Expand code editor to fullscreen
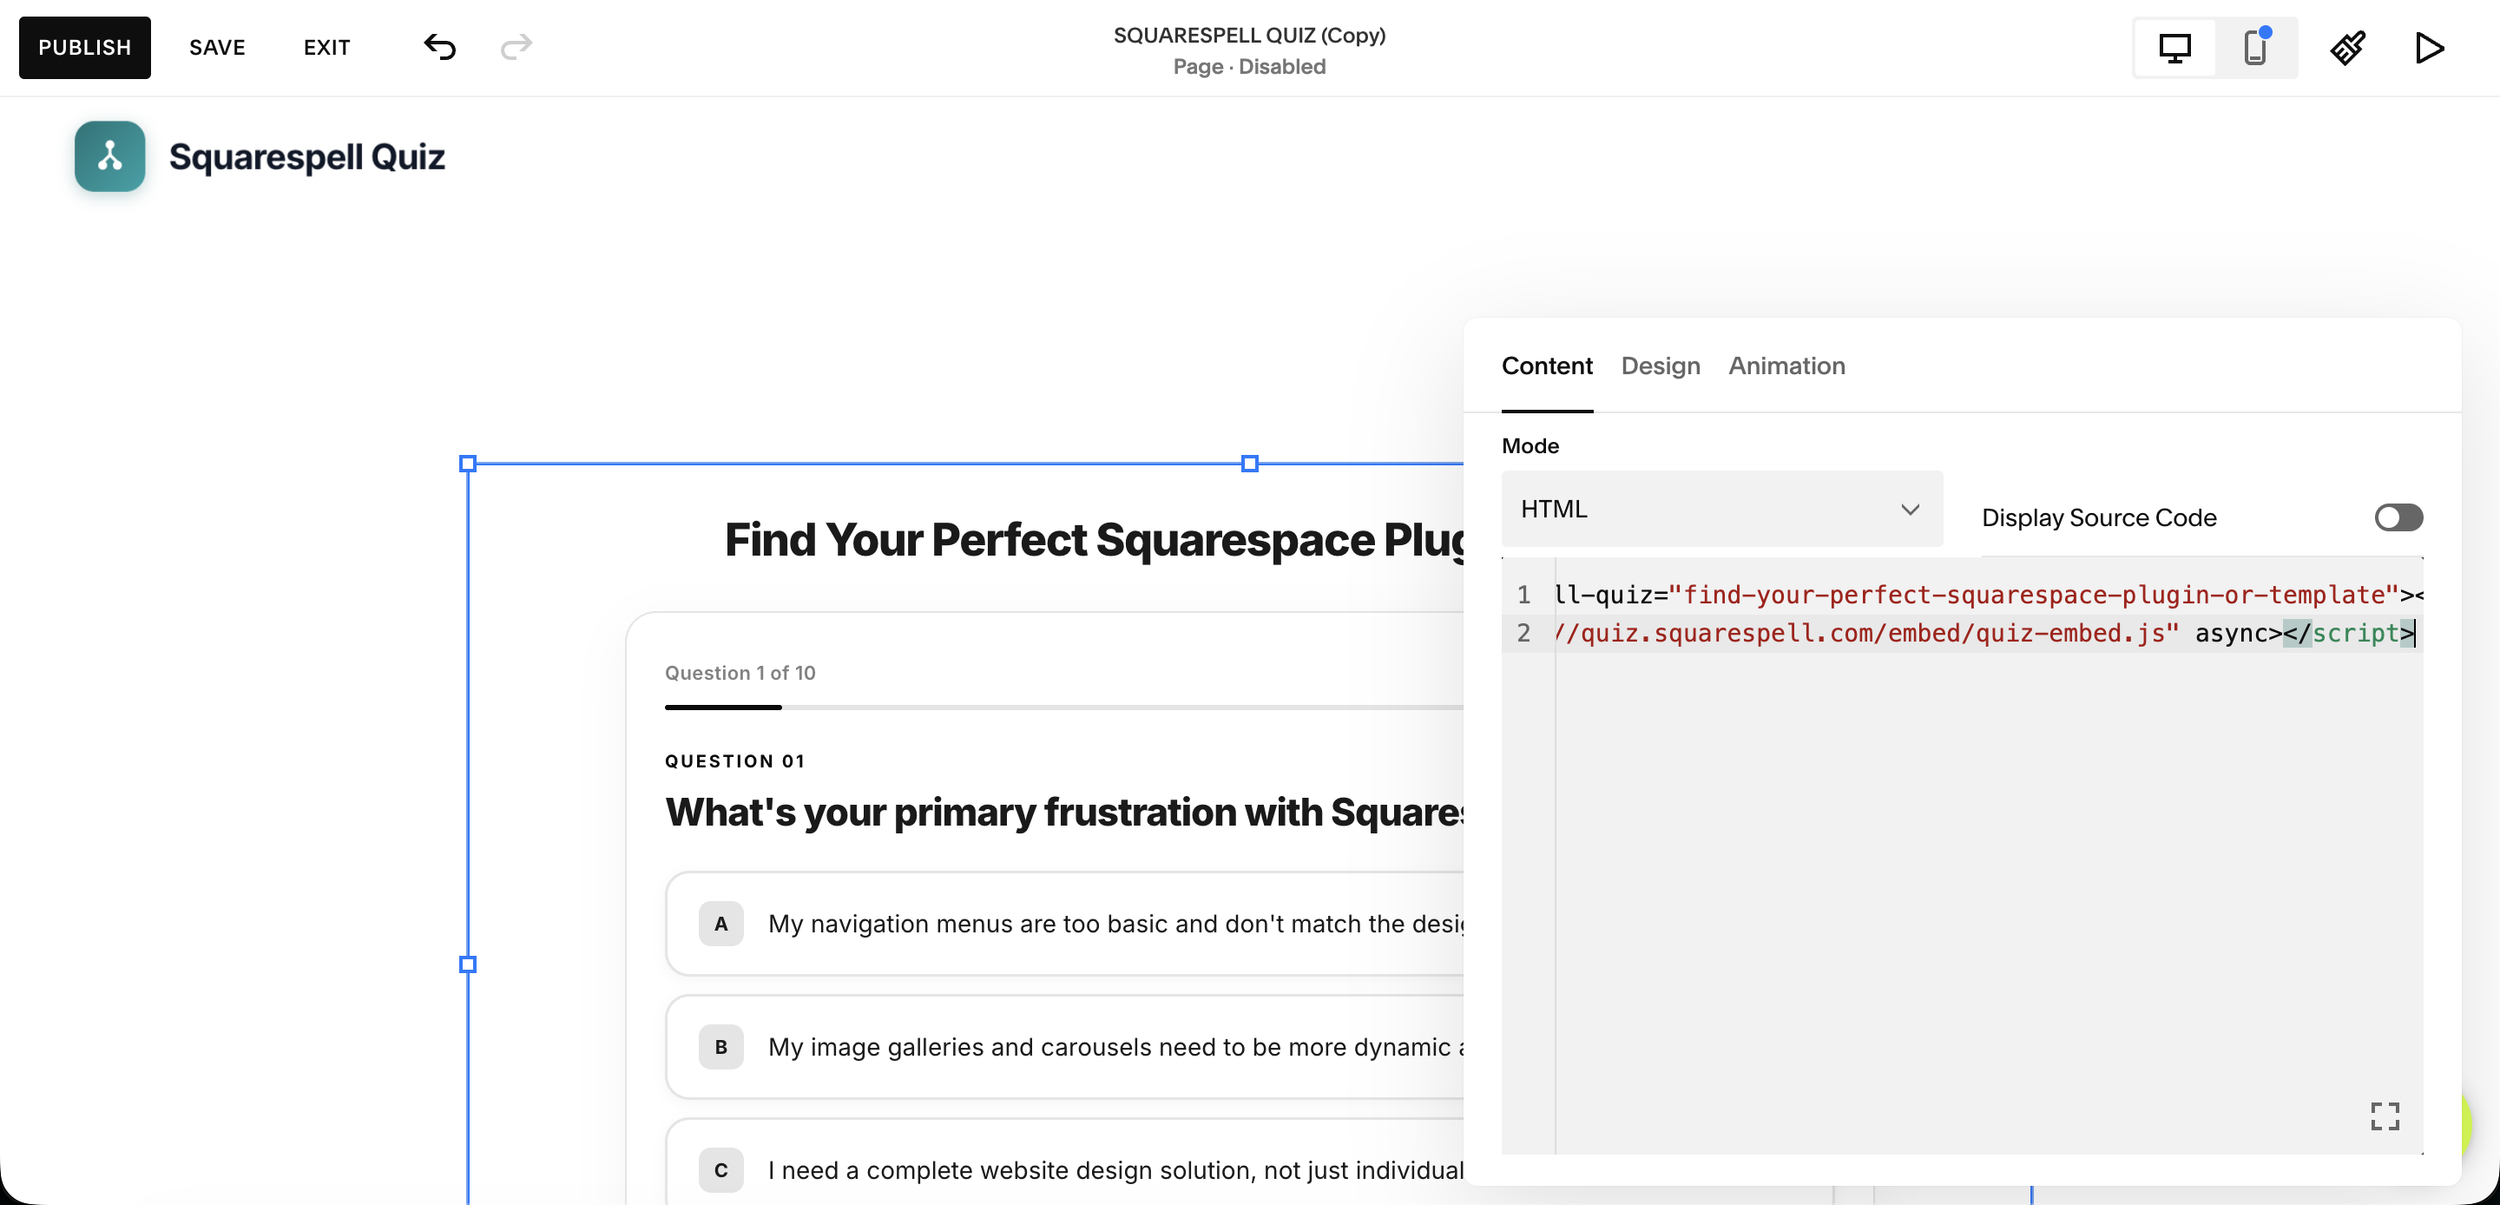This screenshot has width=2500, height=1205. 2385,1116
